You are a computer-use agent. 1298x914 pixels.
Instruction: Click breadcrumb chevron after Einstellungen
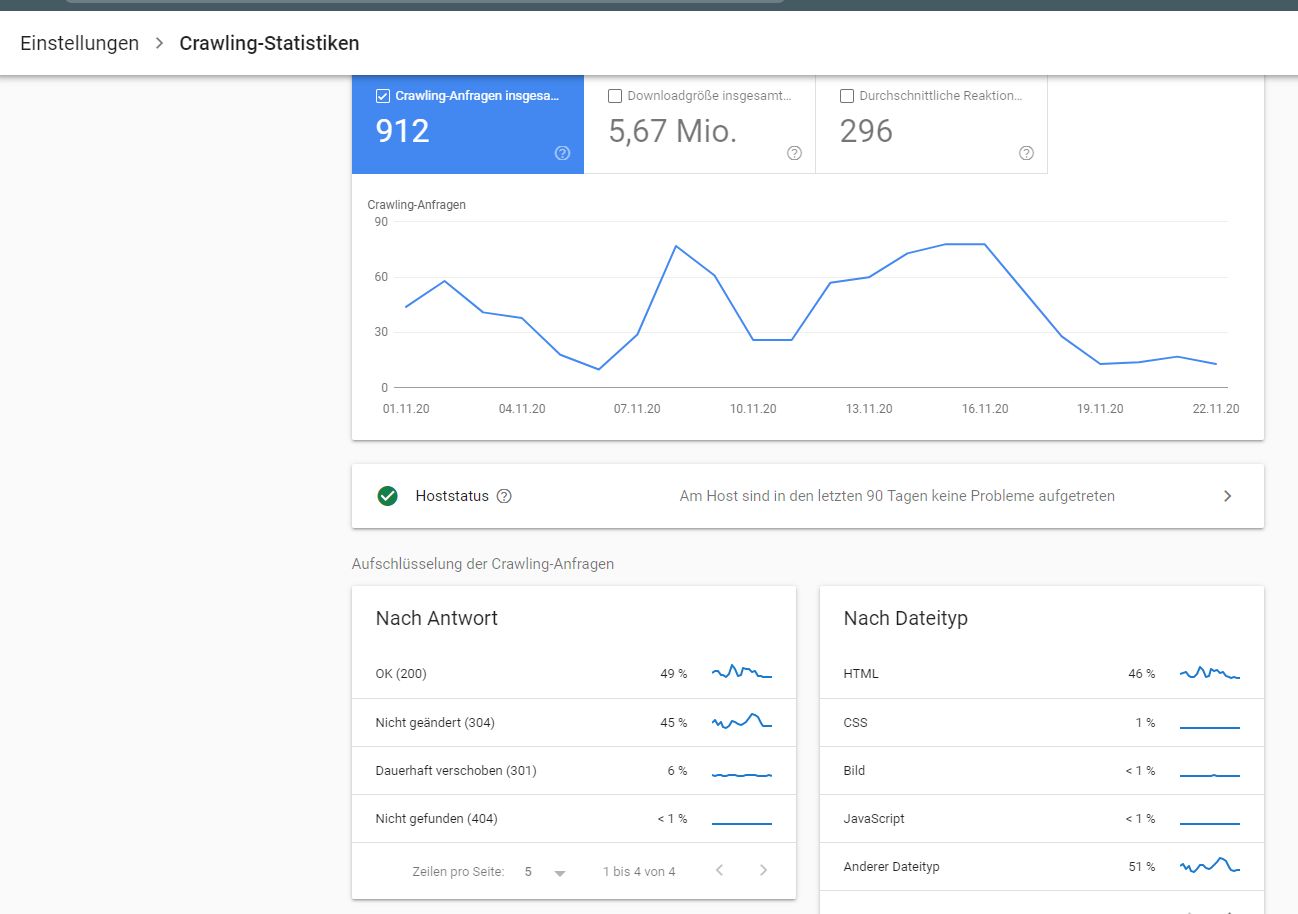[159, 43]
